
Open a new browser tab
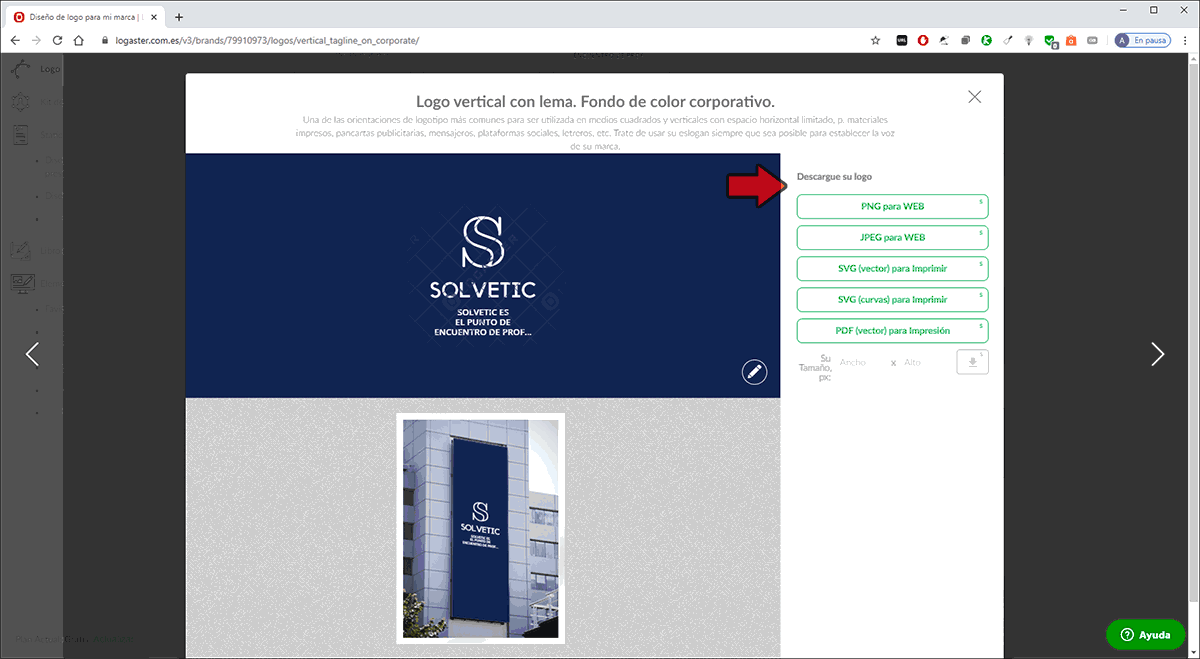(179, 17)
